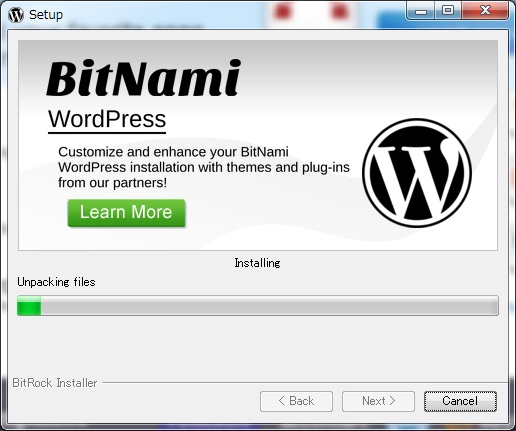
Task: Click the disabled Back button
Action: coord(296,401)
